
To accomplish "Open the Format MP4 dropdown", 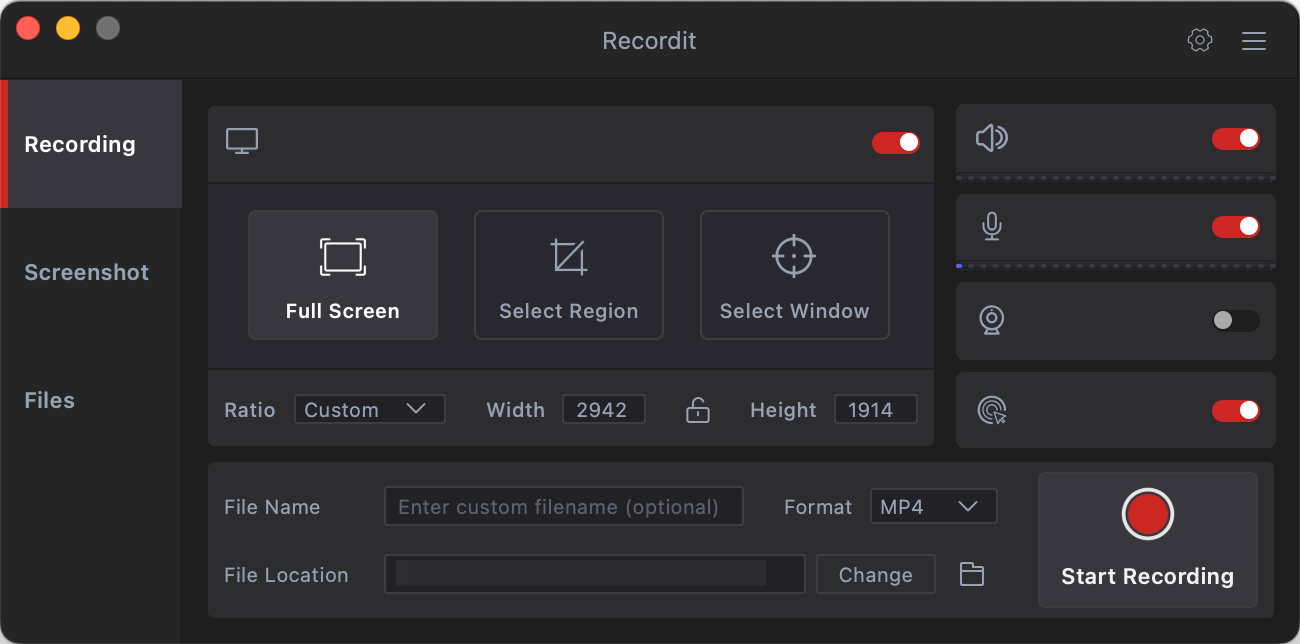I will coord(933,507).
